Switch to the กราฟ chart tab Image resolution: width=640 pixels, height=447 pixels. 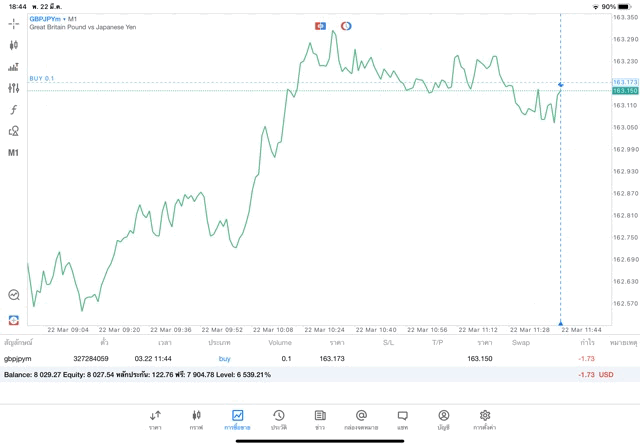point(196,419)
